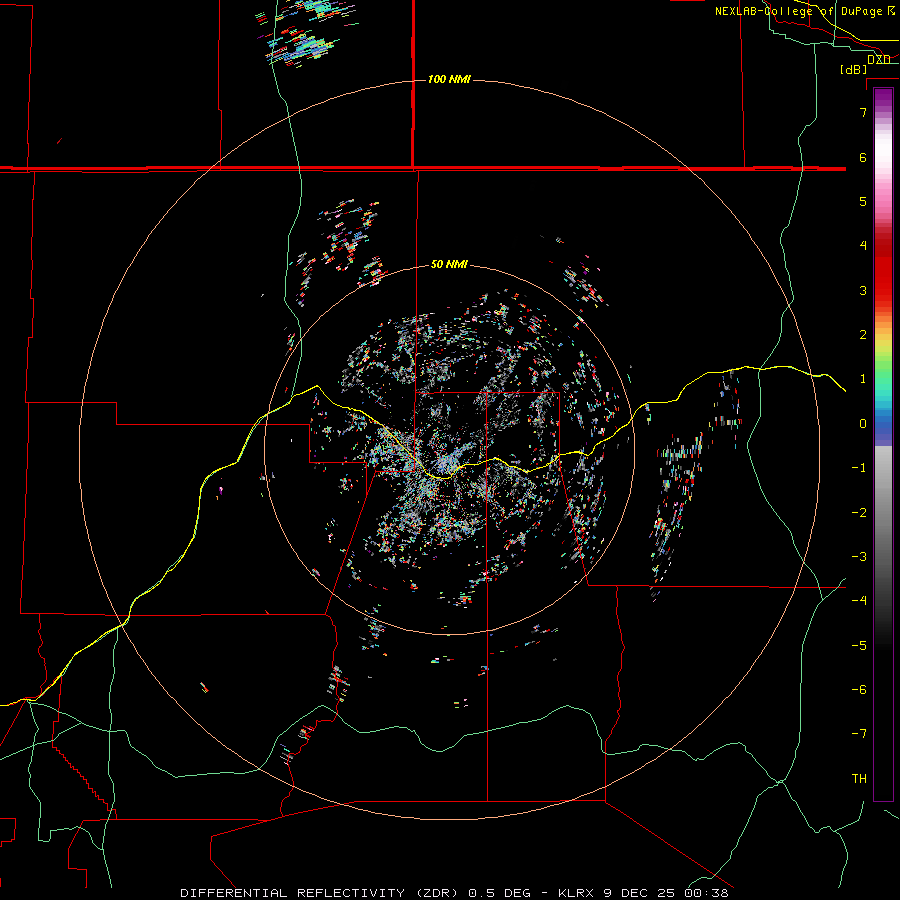This screenshot has height=900, width=900.
Task: Click the 0.5 DEG elevation text
Action: click(x=500, y=893)
